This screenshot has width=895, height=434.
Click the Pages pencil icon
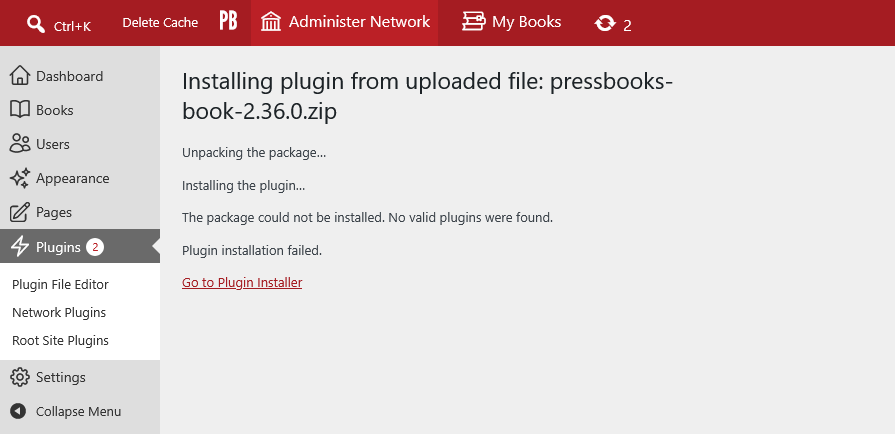click(x=19, y=212)
